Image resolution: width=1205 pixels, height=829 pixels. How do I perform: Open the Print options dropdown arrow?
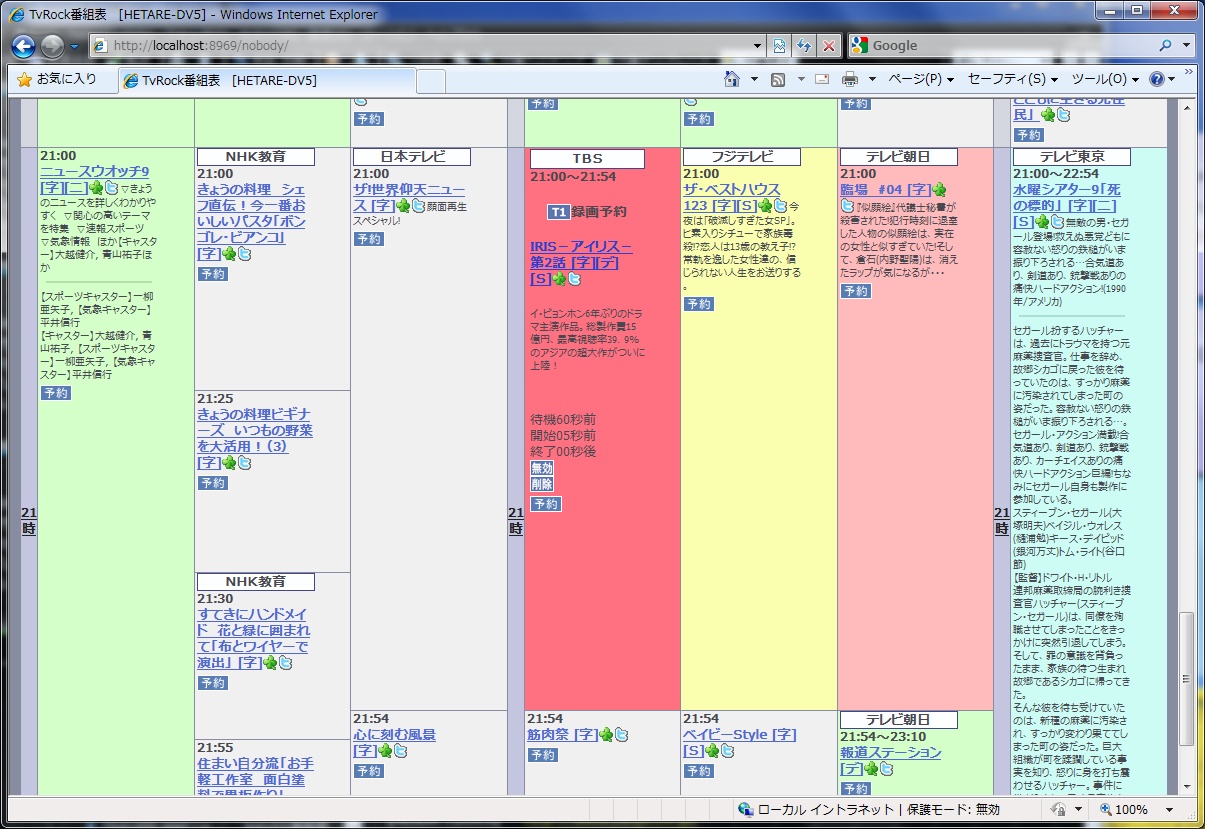pos(872,79)
